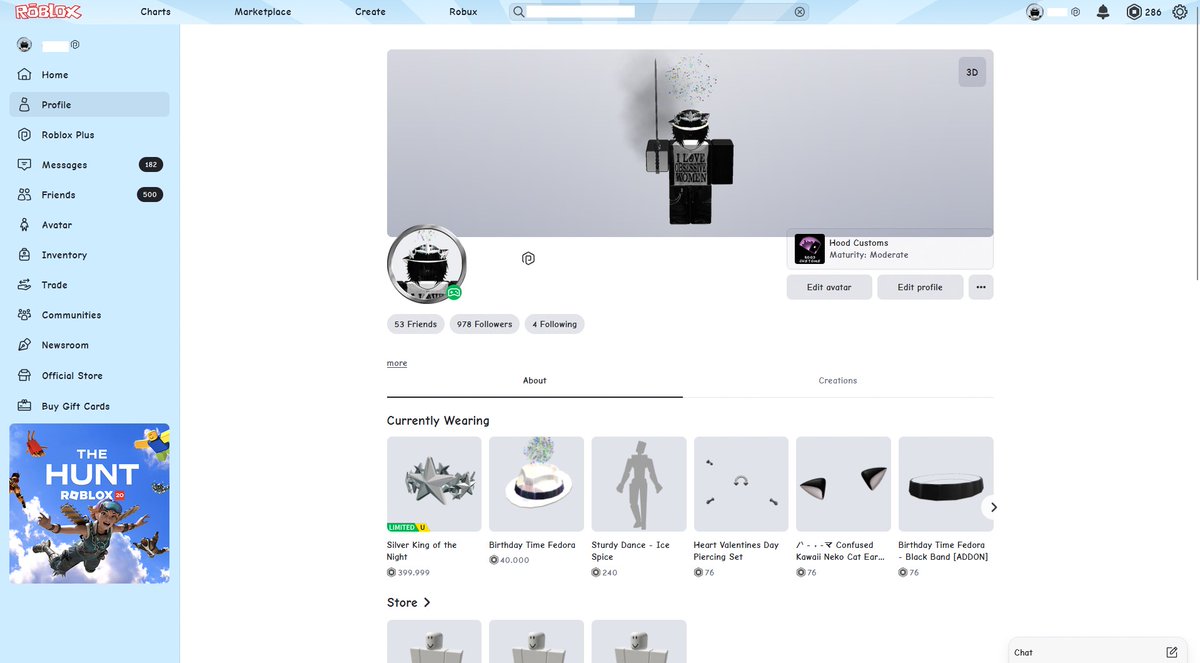
Task: Click the Roblox logo
Action: click(49, 12)
